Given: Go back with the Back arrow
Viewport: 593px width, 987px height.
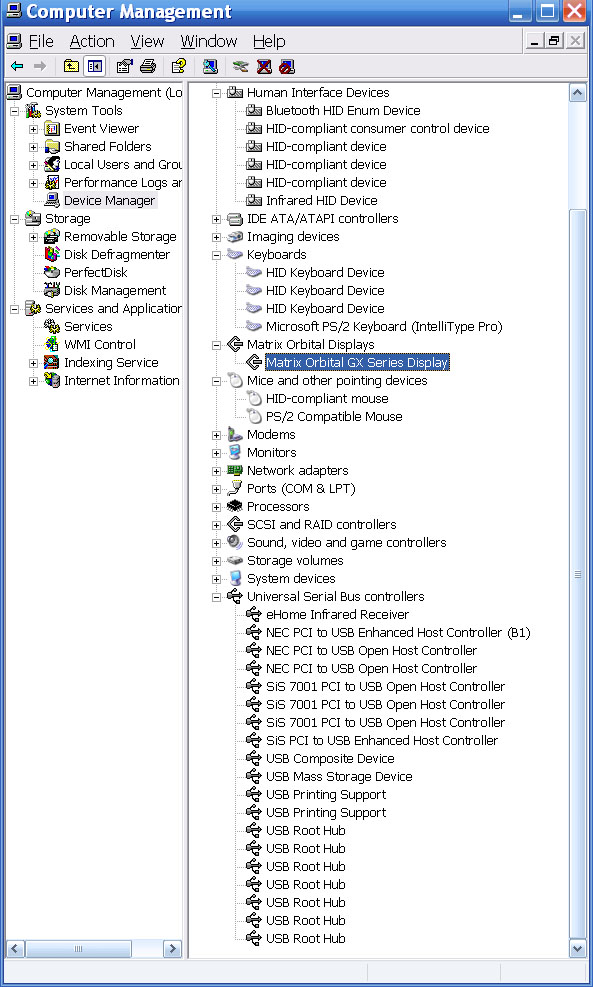Looking at the screenshot, I should click(18, 66).
